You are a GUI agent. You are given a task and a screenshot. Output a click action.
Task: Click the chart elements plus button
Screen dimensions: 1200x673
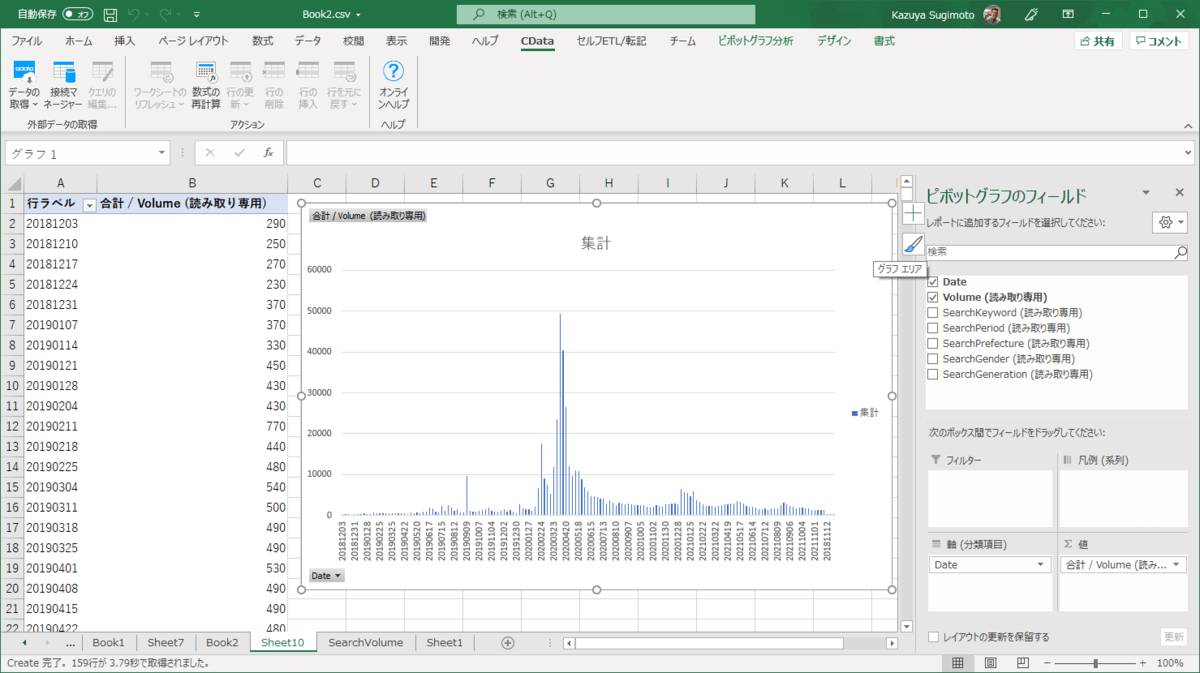pyautogui.click(x=913, y=213)
